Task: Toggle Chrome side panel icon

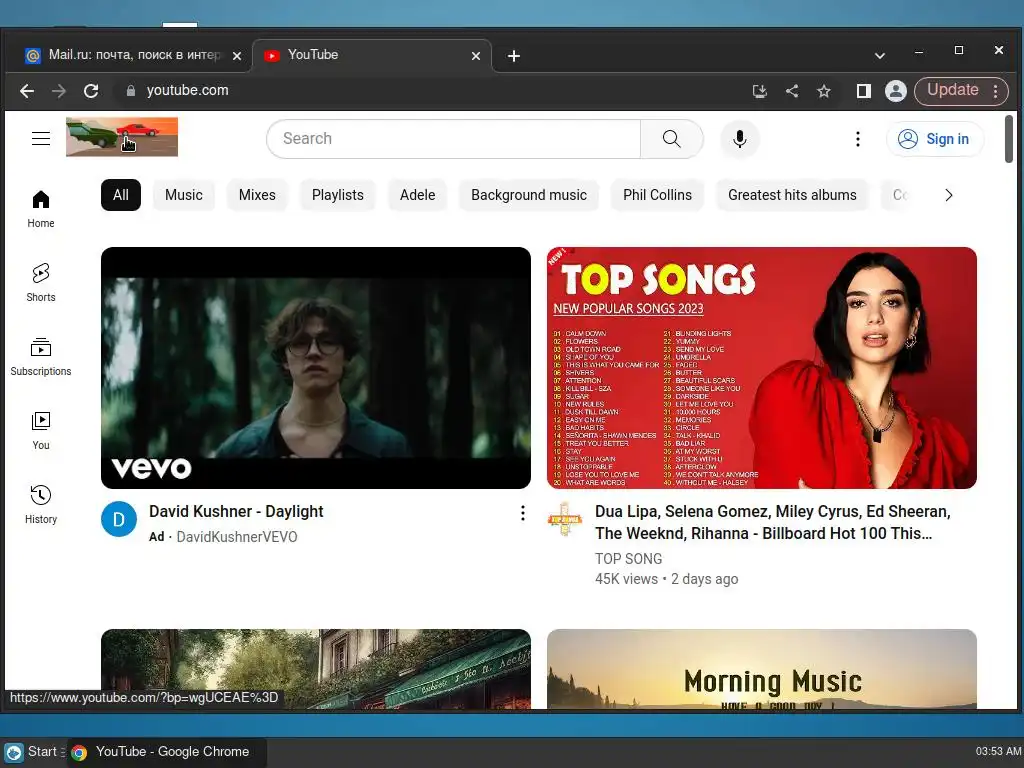Action: click(x=863, y=91)
